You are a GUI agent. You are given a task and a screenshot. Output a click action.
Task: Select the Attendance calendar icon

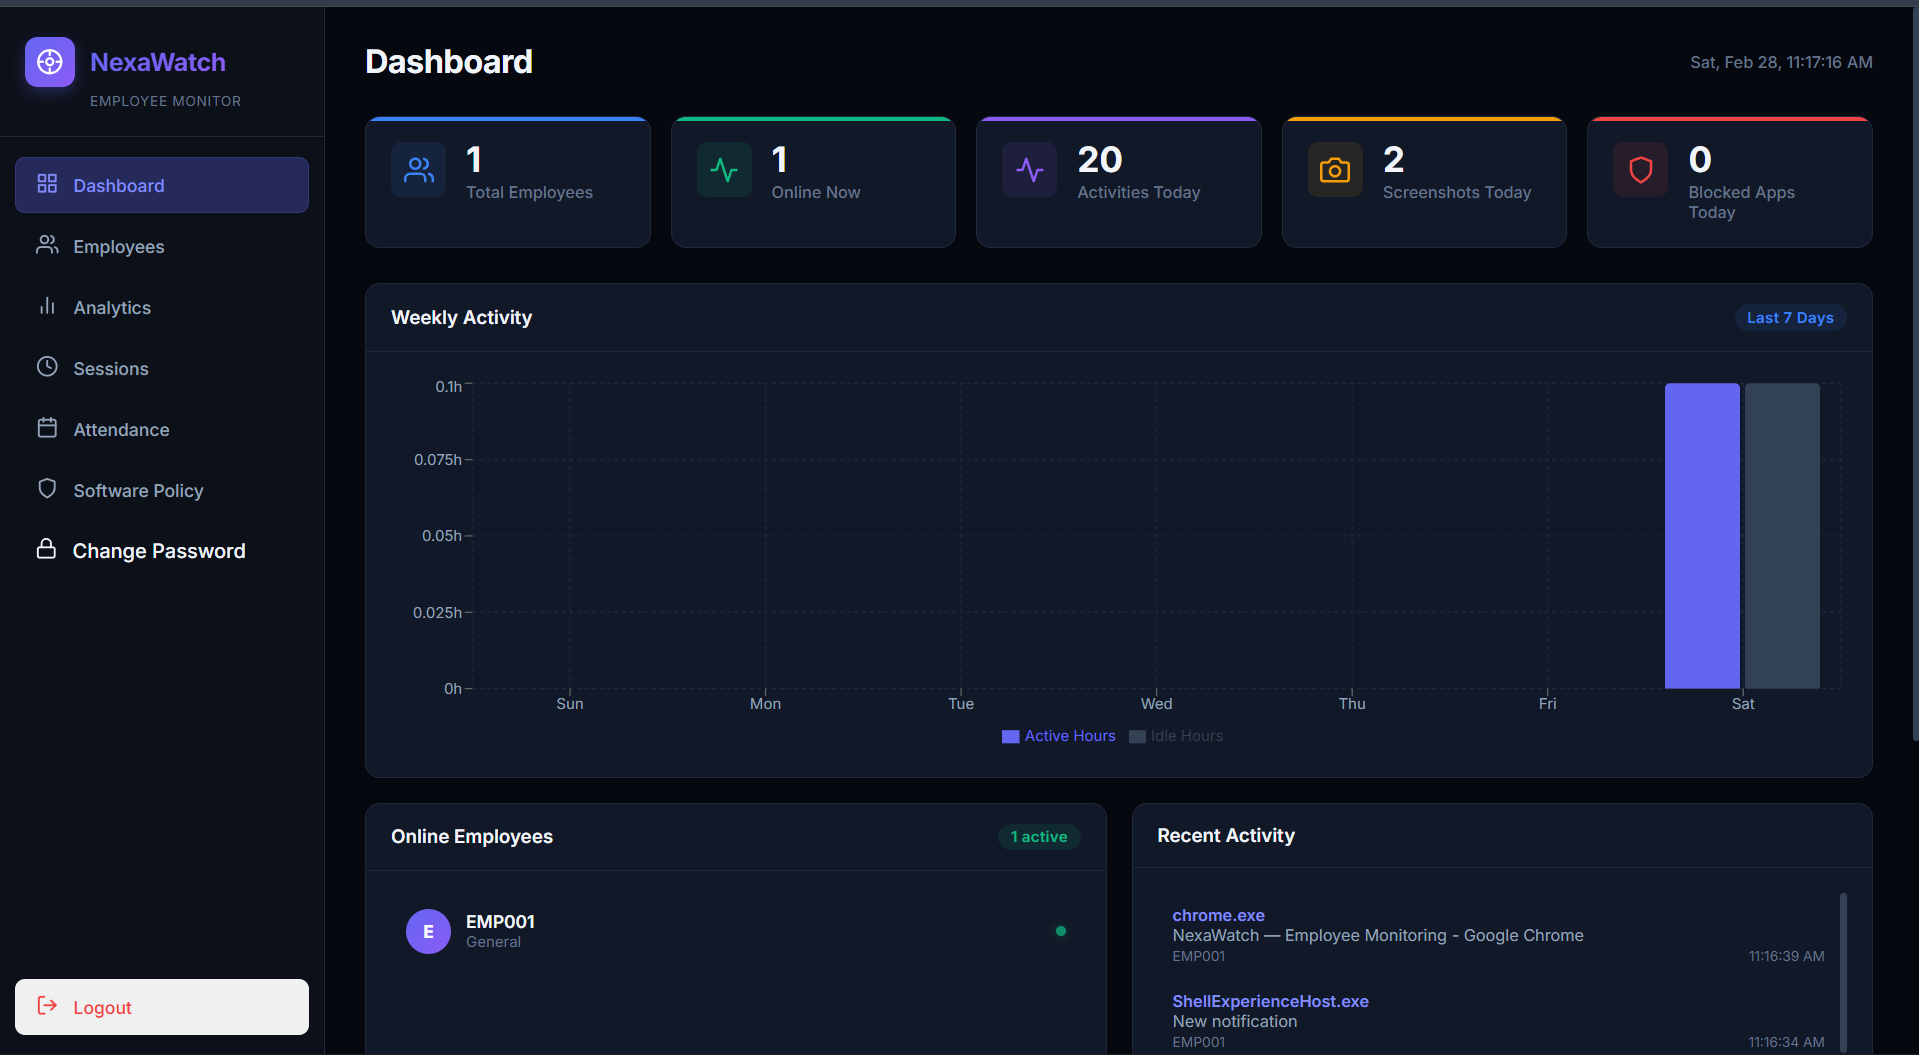47,428
